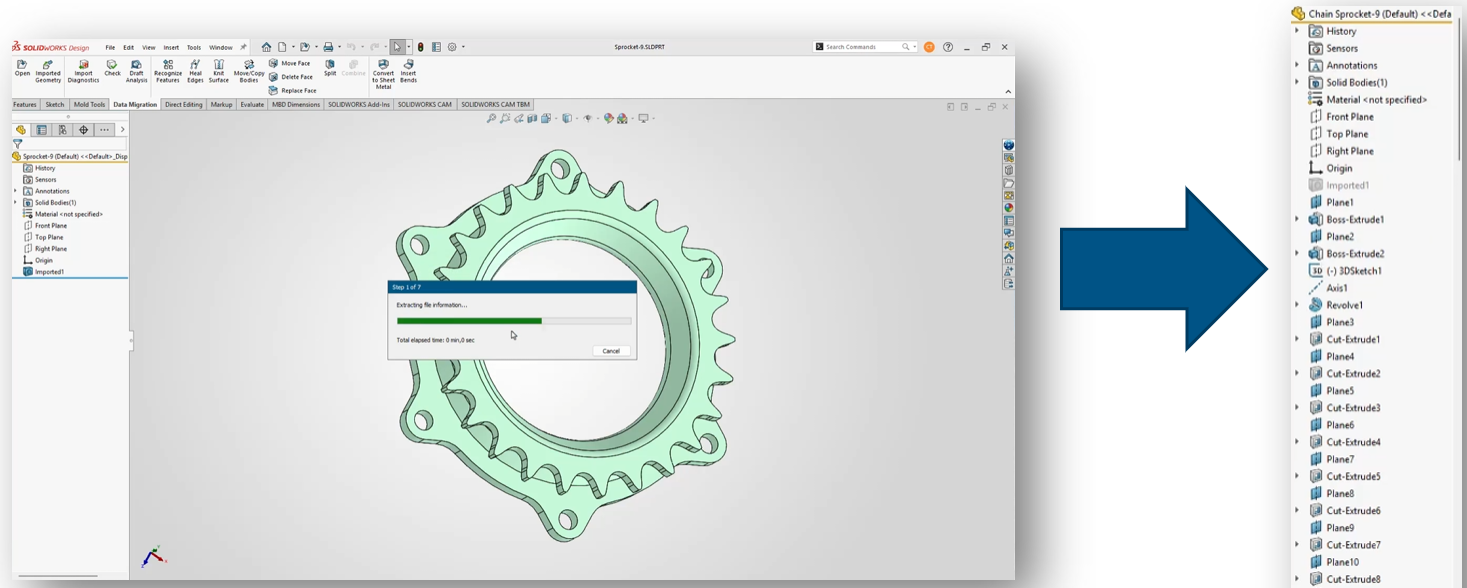Open the Tools menu
This screenshot has height=588, width=1467.
point(194,47)
